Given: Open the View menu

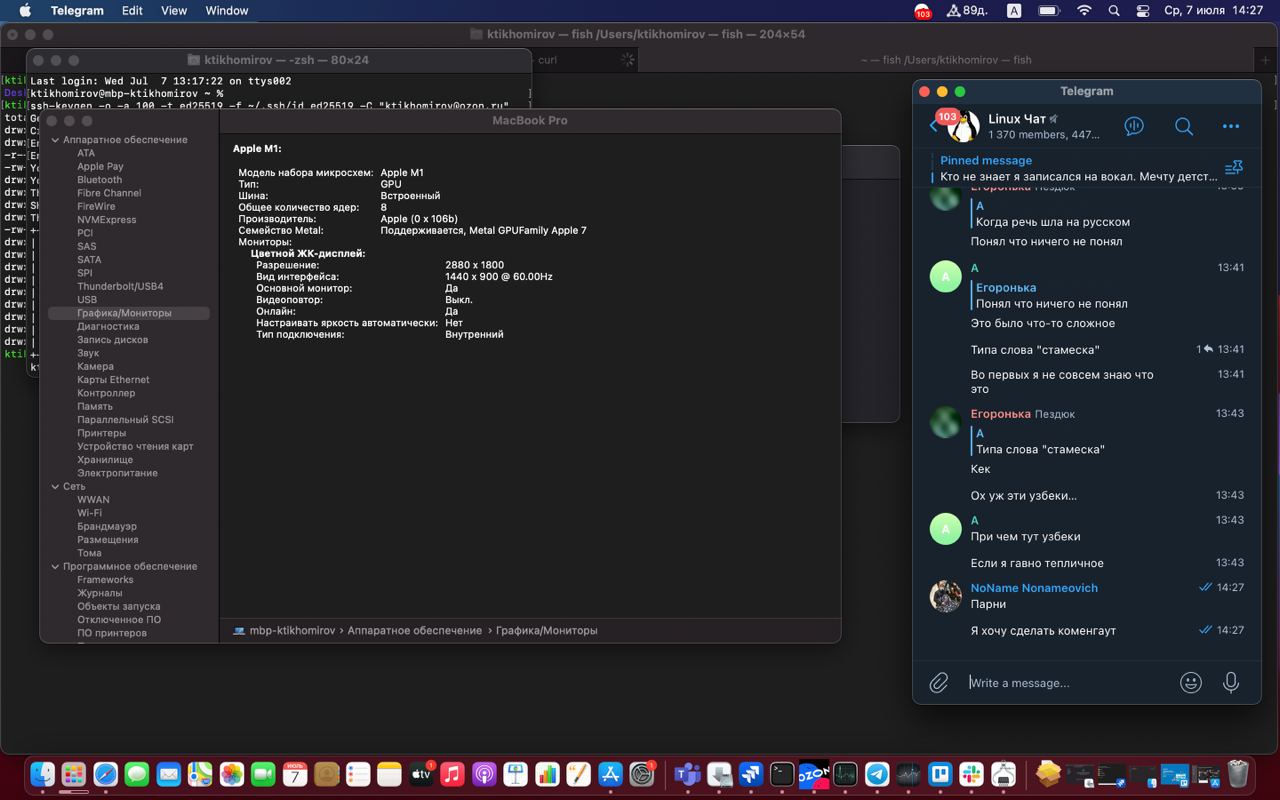Looking at the screenshot, I should (174, 11).
